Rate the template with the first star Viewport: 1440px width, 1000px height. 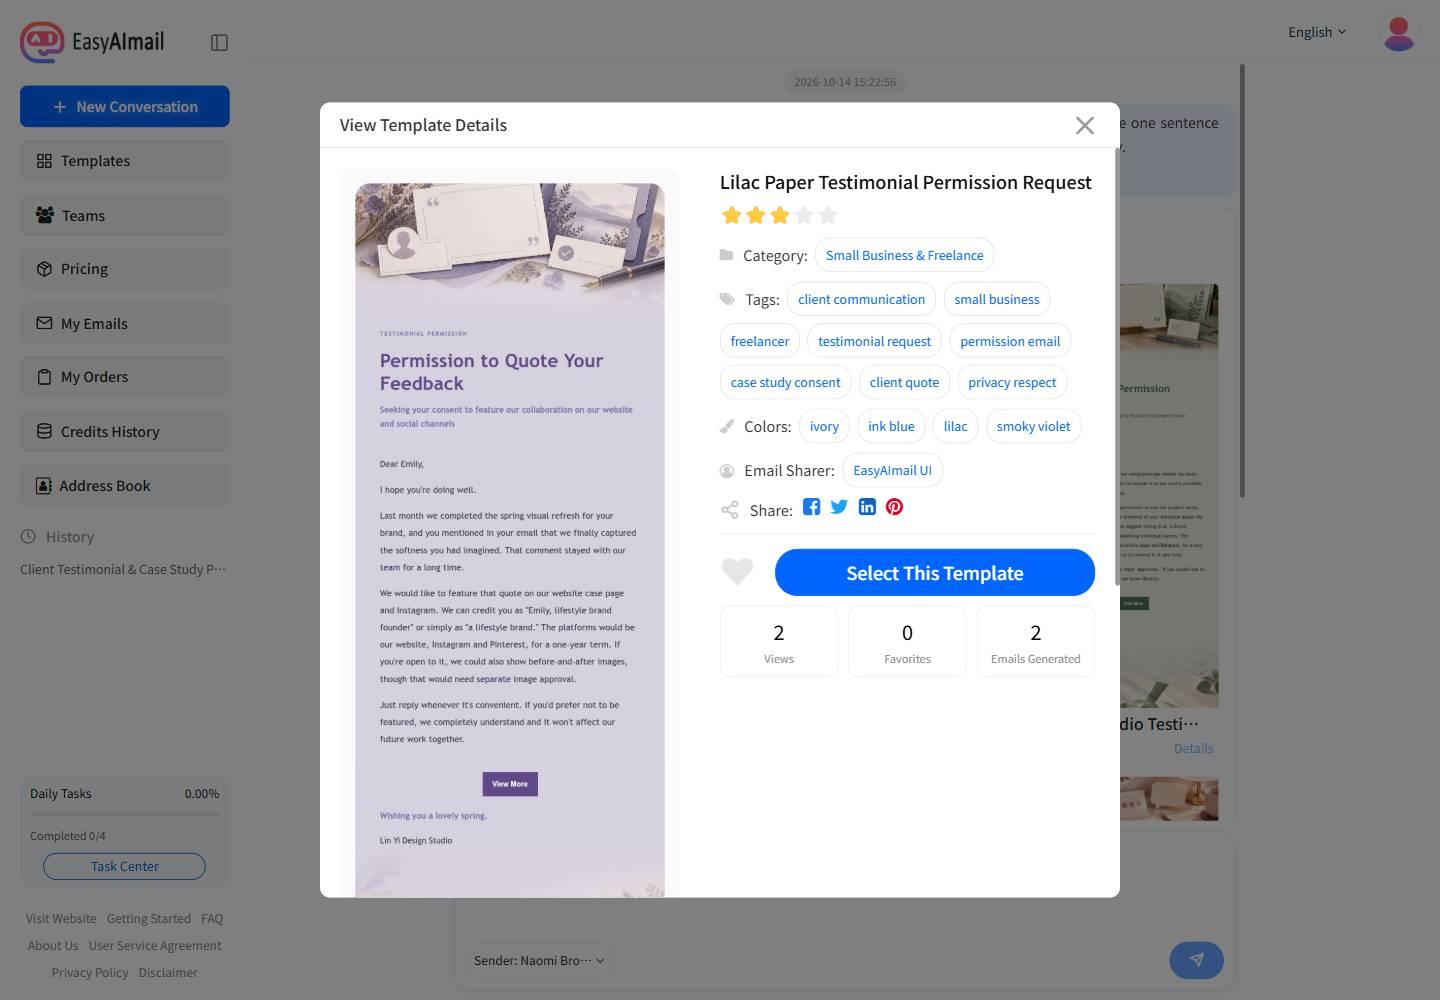coord(732,215)
